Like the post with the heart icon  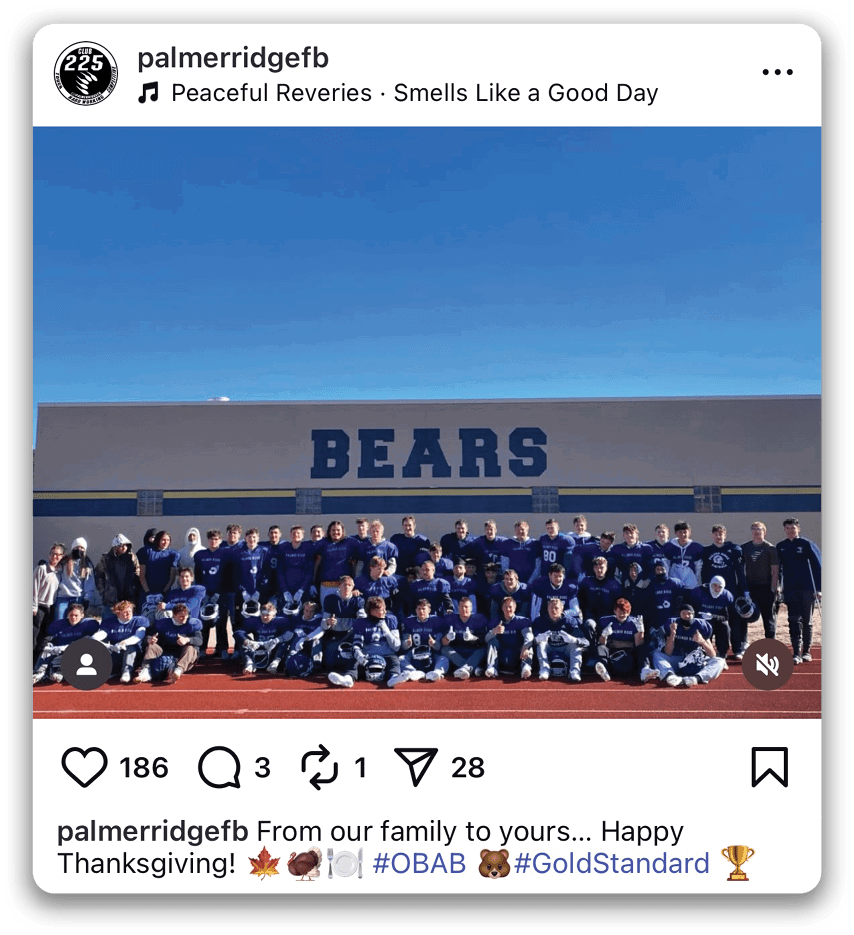tap(85, 767)
